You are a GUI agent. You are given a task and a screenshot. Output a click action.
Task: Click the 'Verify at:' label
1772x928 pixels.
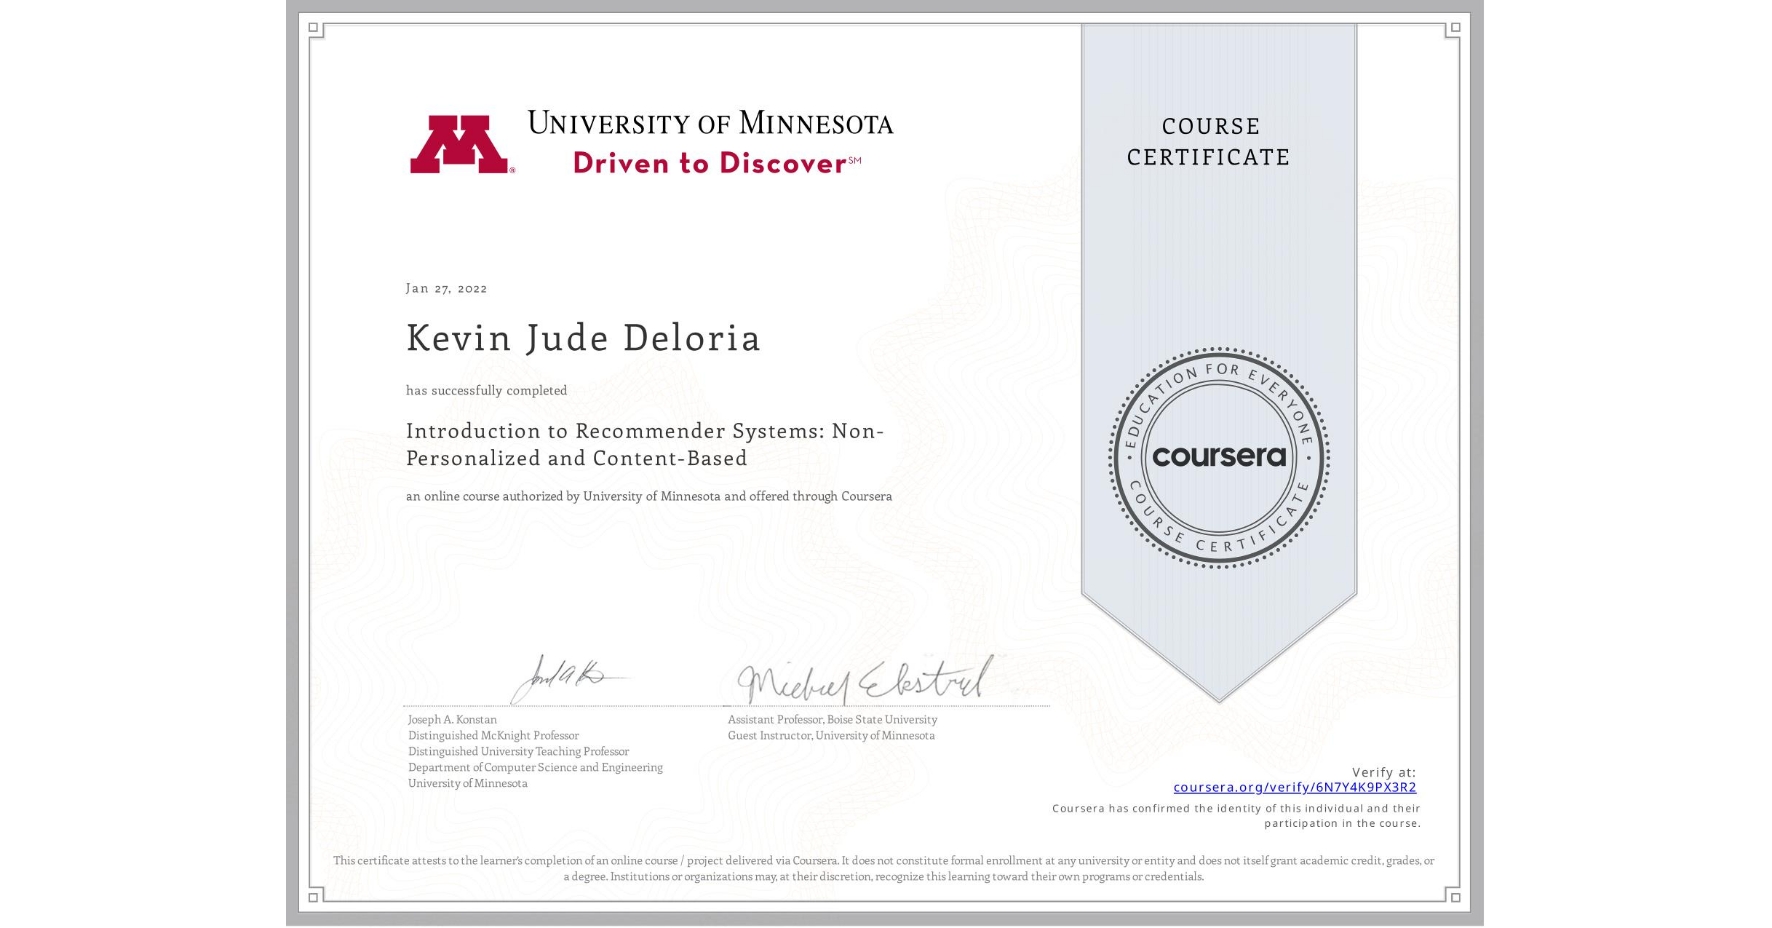click(1384, 770)
